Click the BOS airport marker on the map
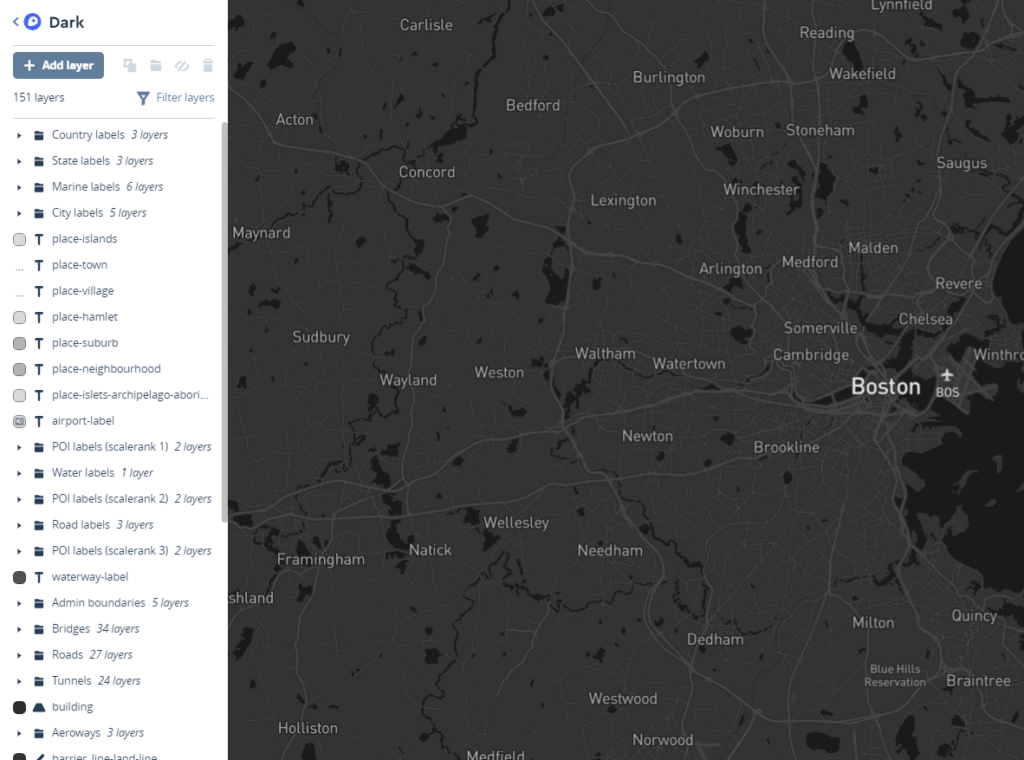This screenshot has width=1024, height=760. (x=947, y=376)
